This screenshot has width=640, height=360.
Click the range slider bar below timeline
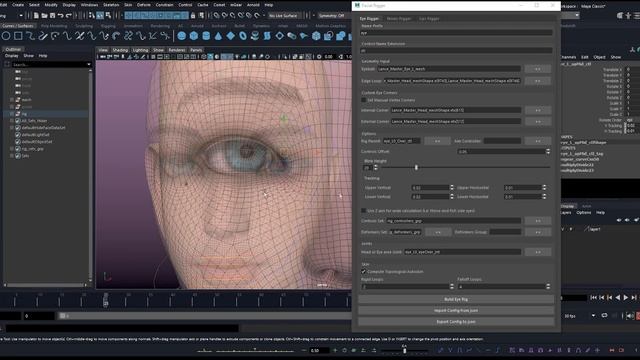coord(204,316)
